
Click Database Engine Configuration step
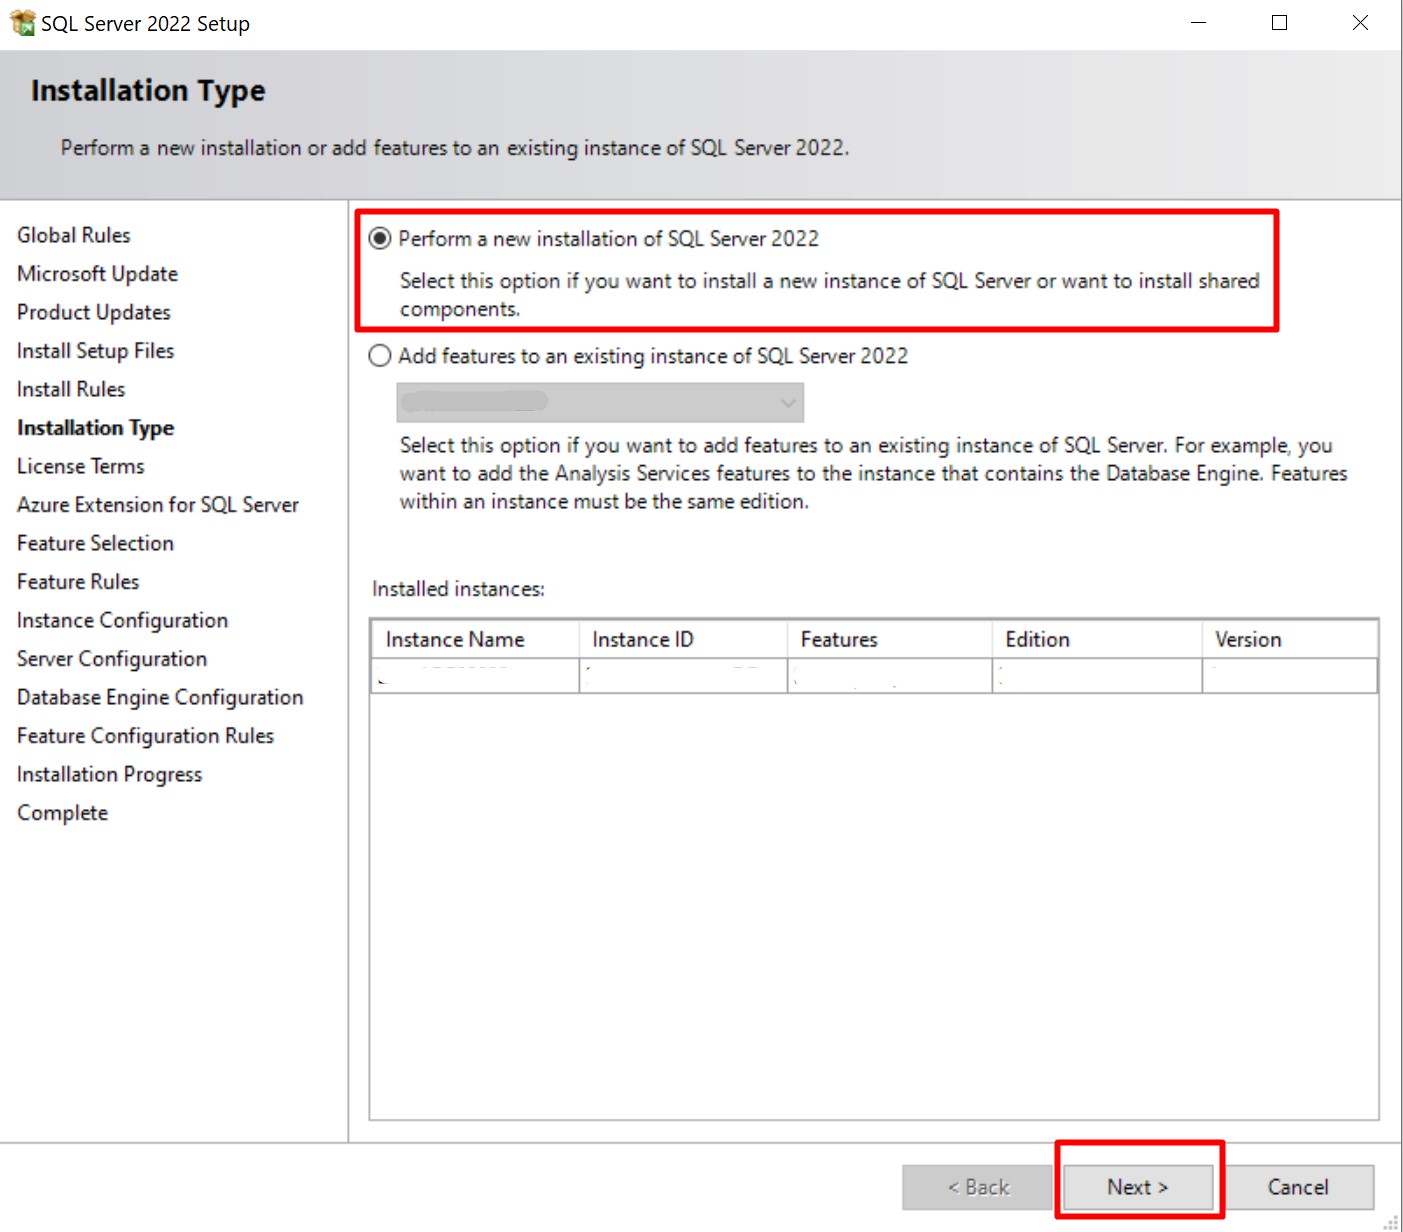(x=160, y=697)
